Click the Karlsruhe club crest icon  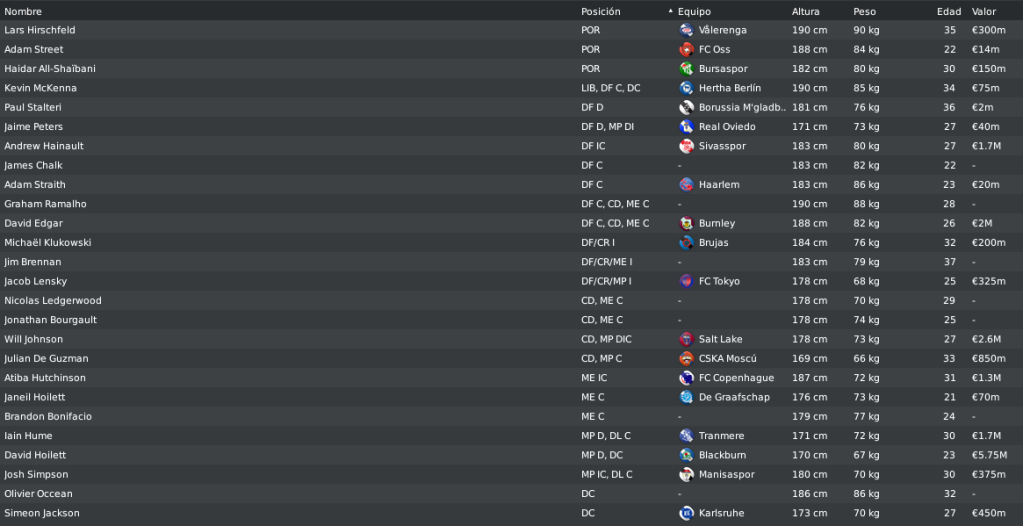coord(686,513)
